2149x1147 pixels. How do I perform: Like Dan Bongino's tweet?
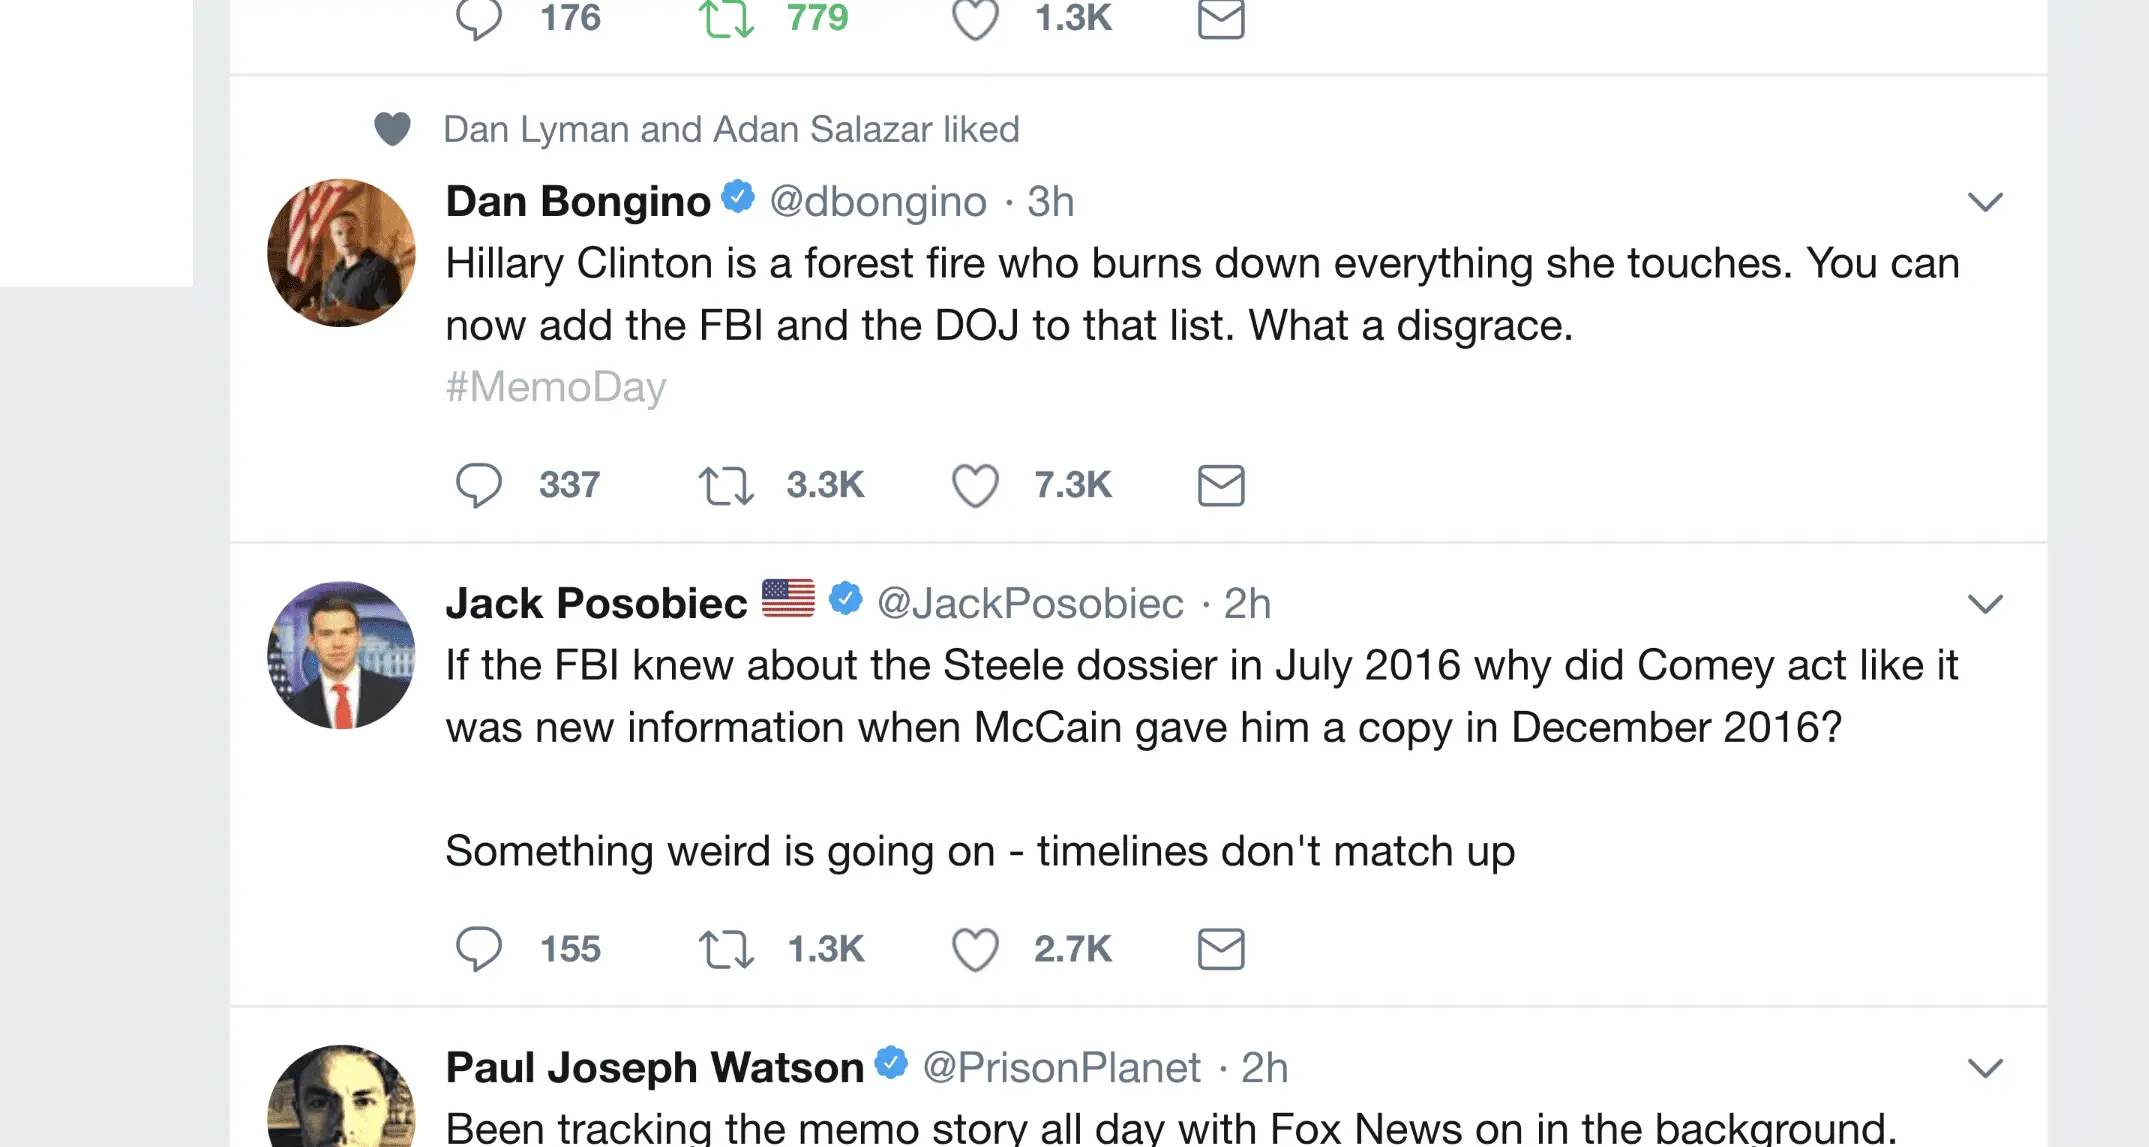coord(975,486)
